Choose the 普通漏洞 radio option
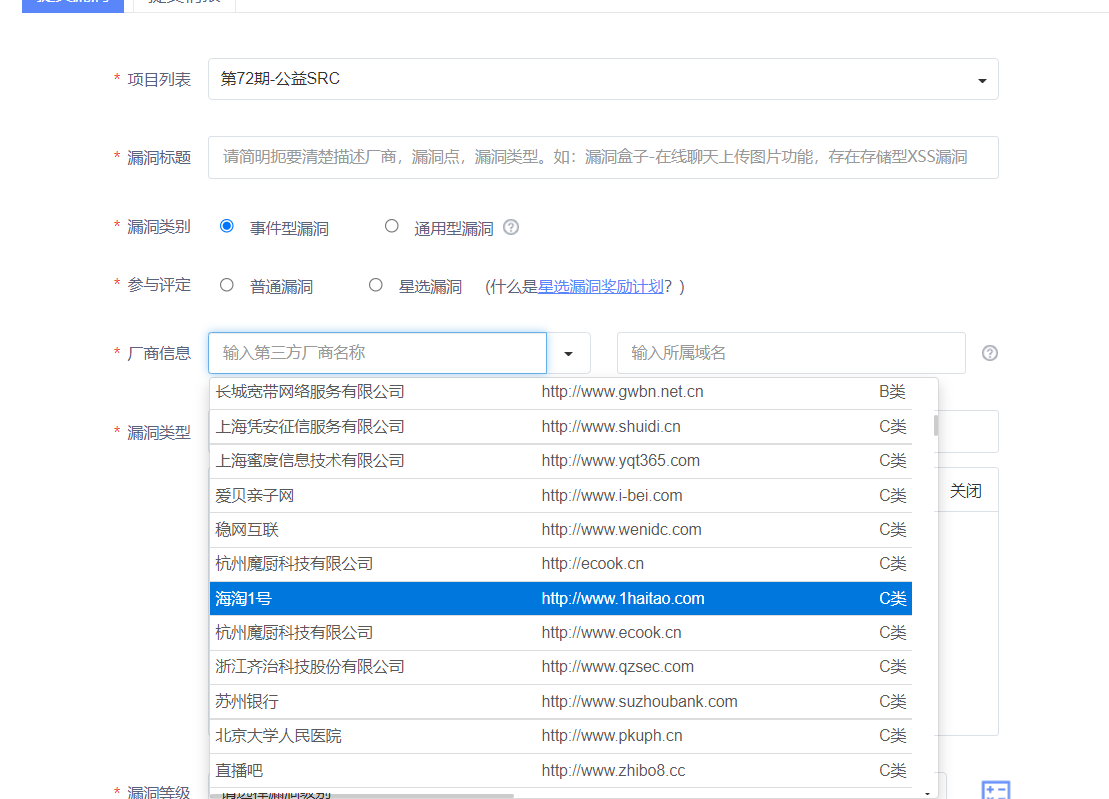 tap(226, 285)
